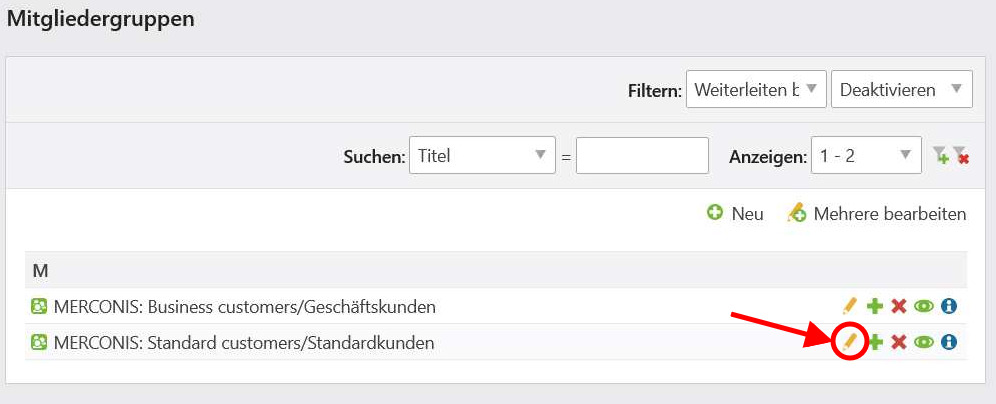Duplicate Standard customers group using green plus
Viewport: 996px width, 404px height.
[x=875, y=343]
